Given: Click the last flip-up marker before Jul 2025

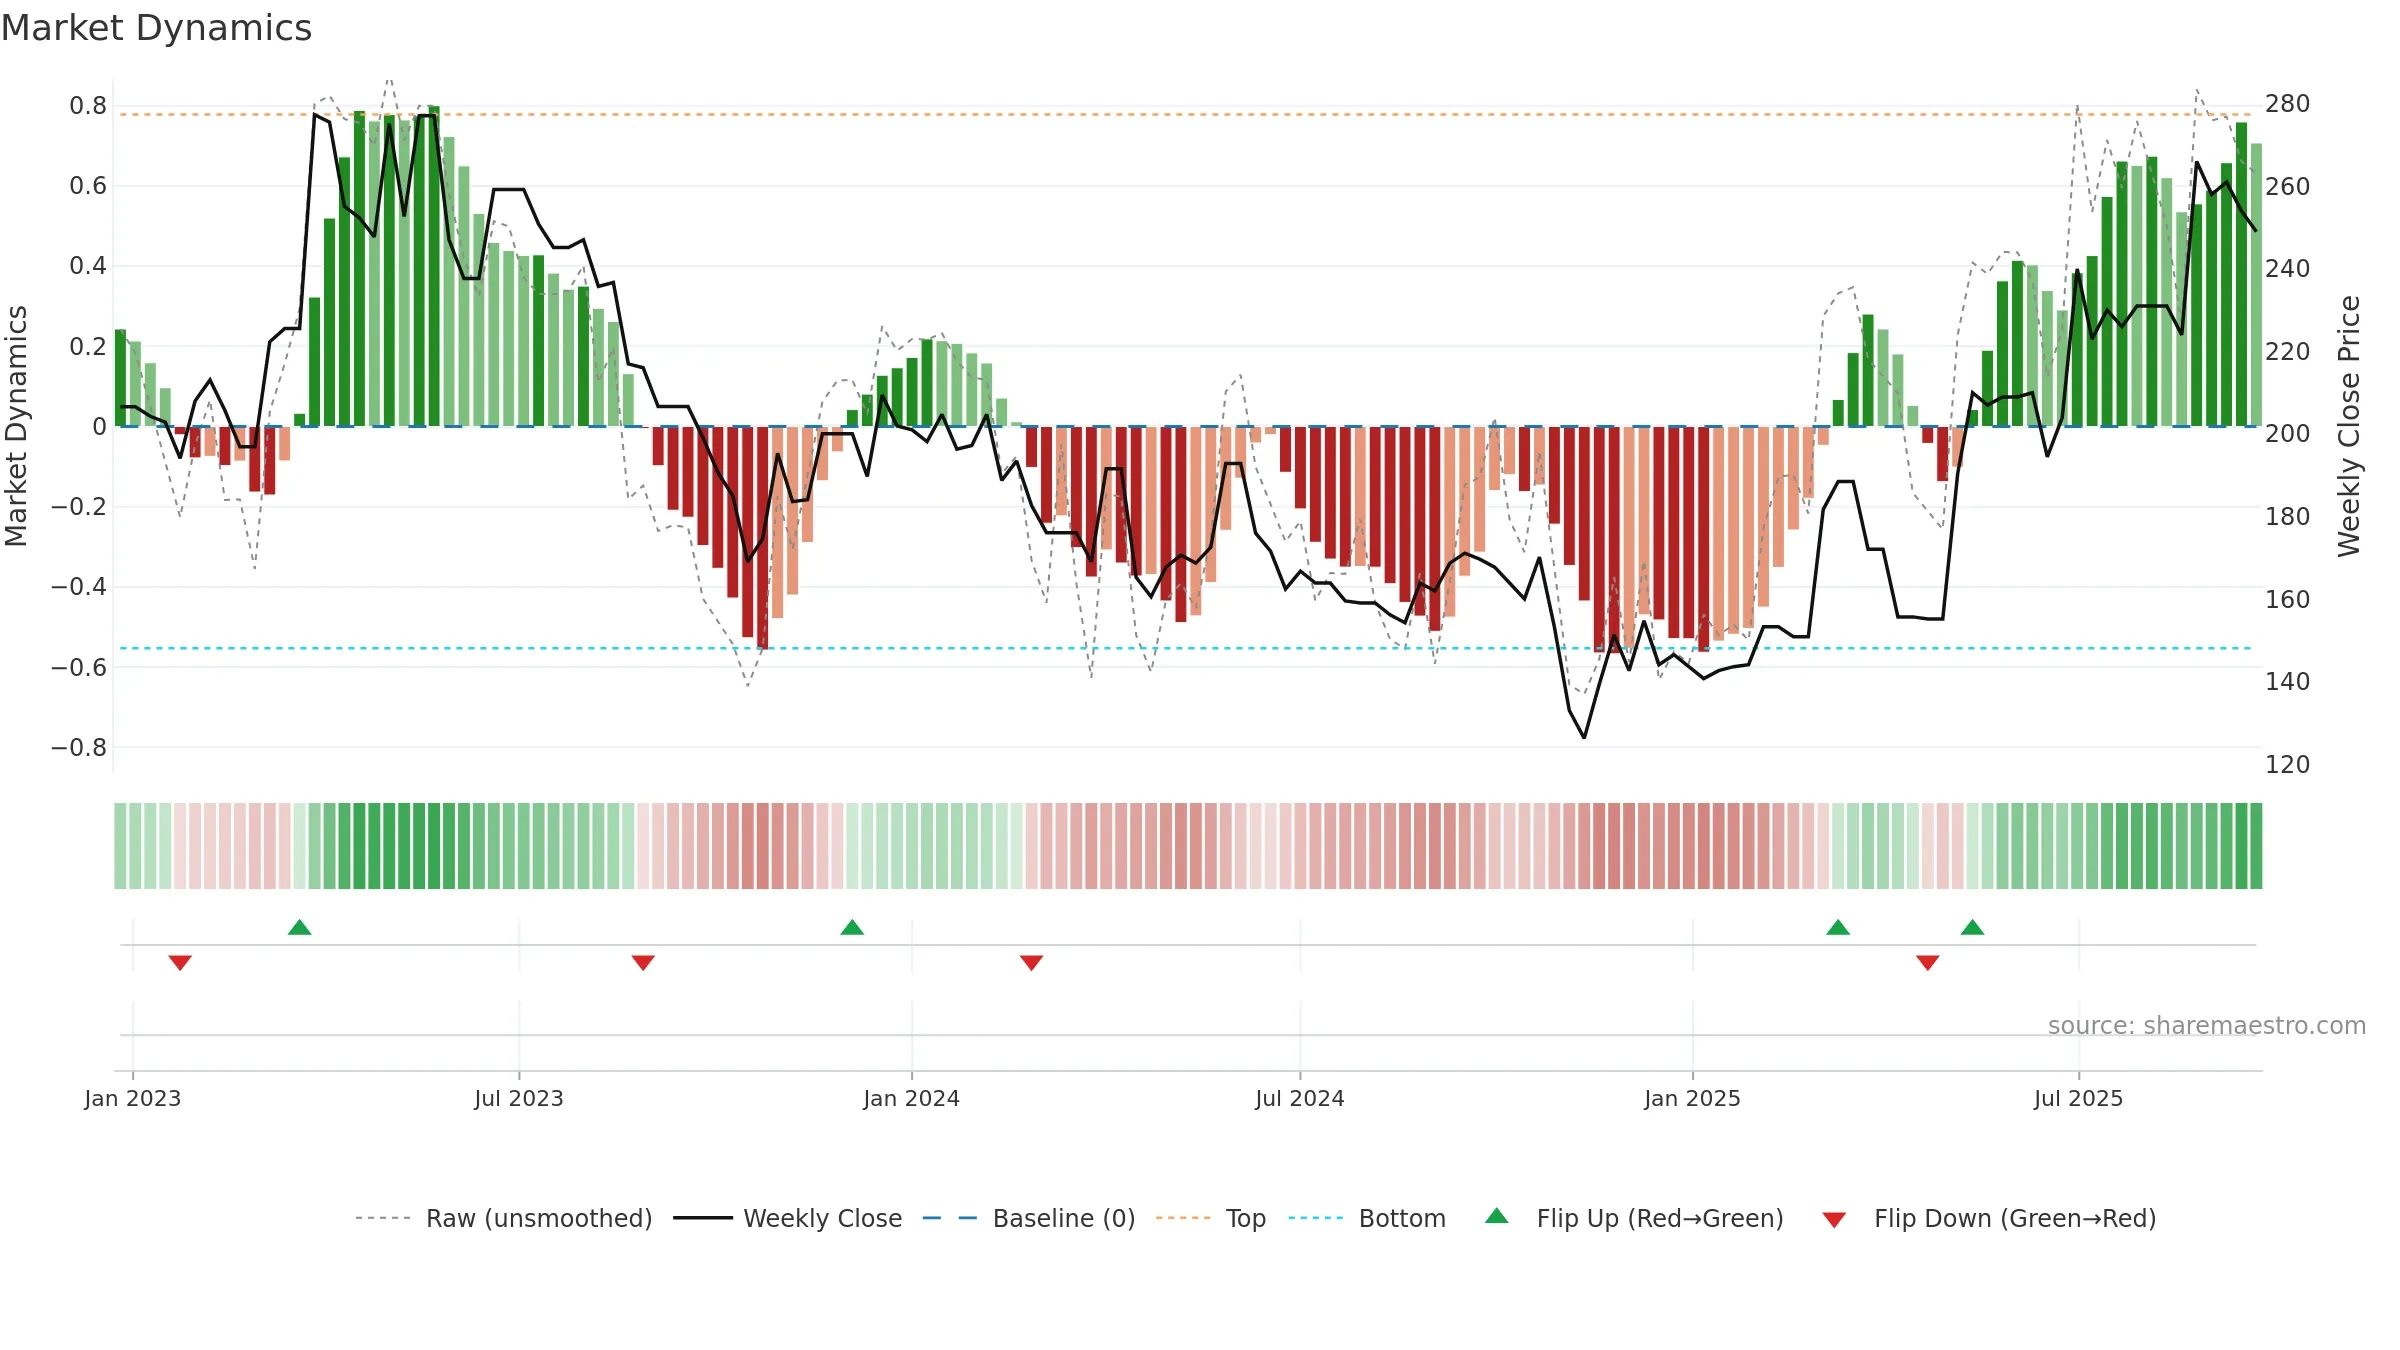Looking at the screenshot, I should point(1972,927).
